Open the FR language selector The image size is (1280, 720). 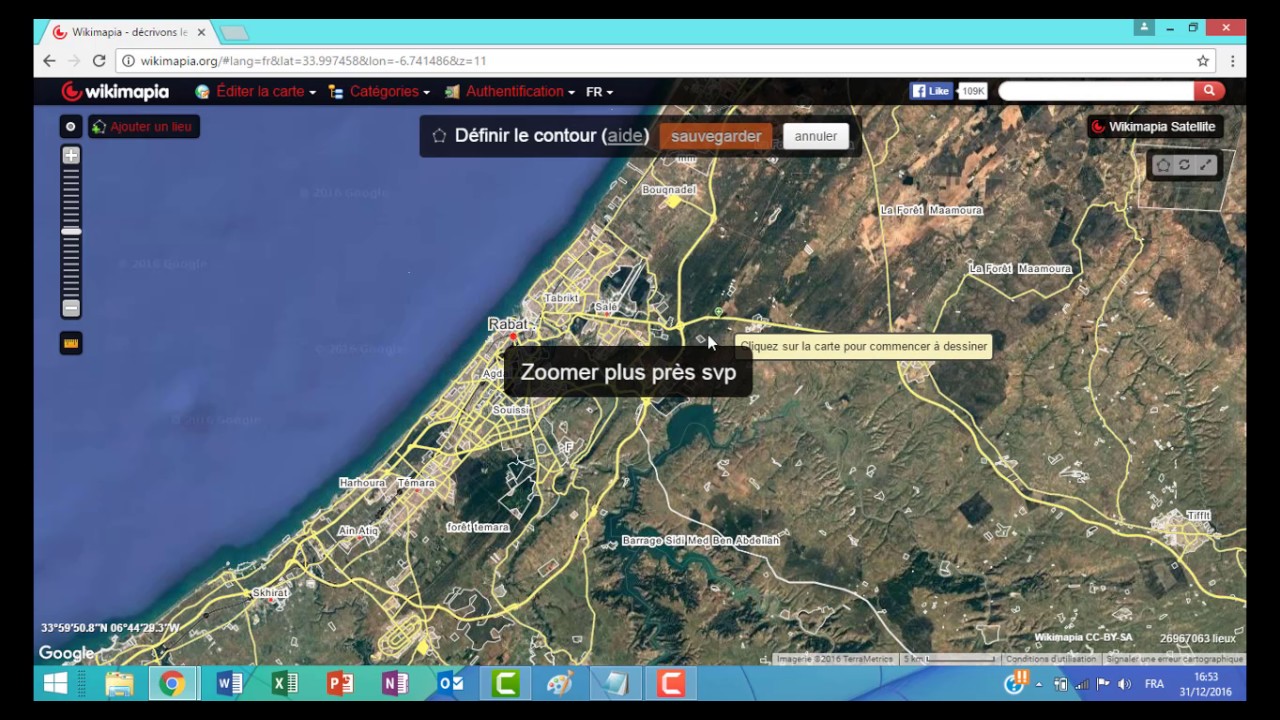[x=599, y=92]
